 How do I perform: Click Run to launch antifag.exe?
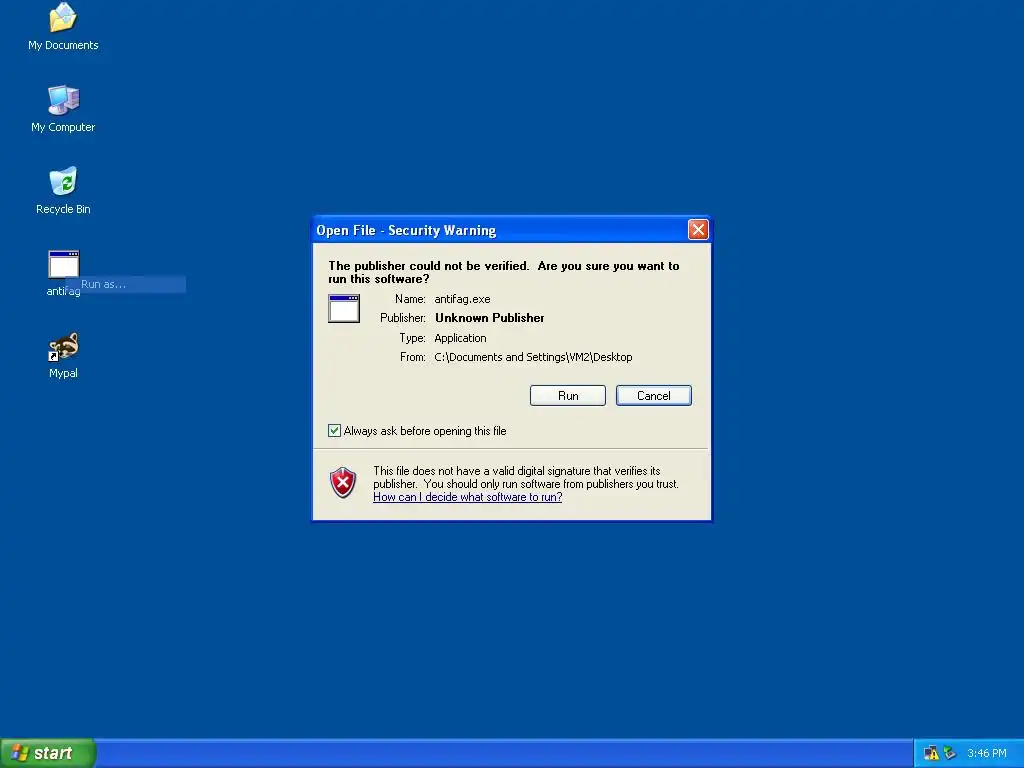568,396
